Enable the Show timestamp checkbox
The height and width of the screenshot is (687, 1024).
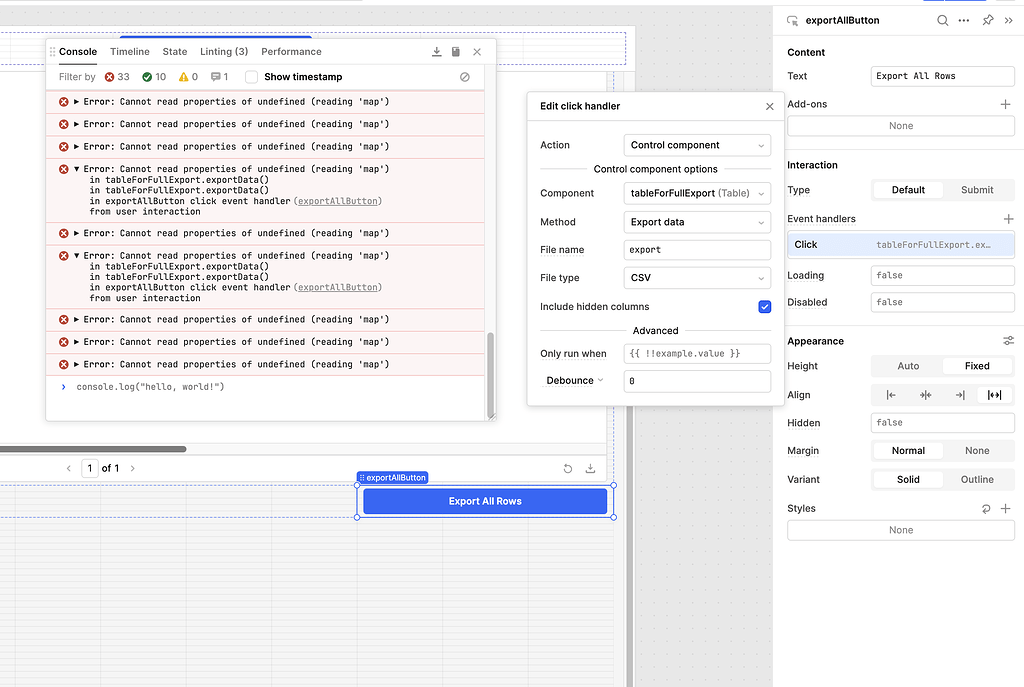point(251,77)
